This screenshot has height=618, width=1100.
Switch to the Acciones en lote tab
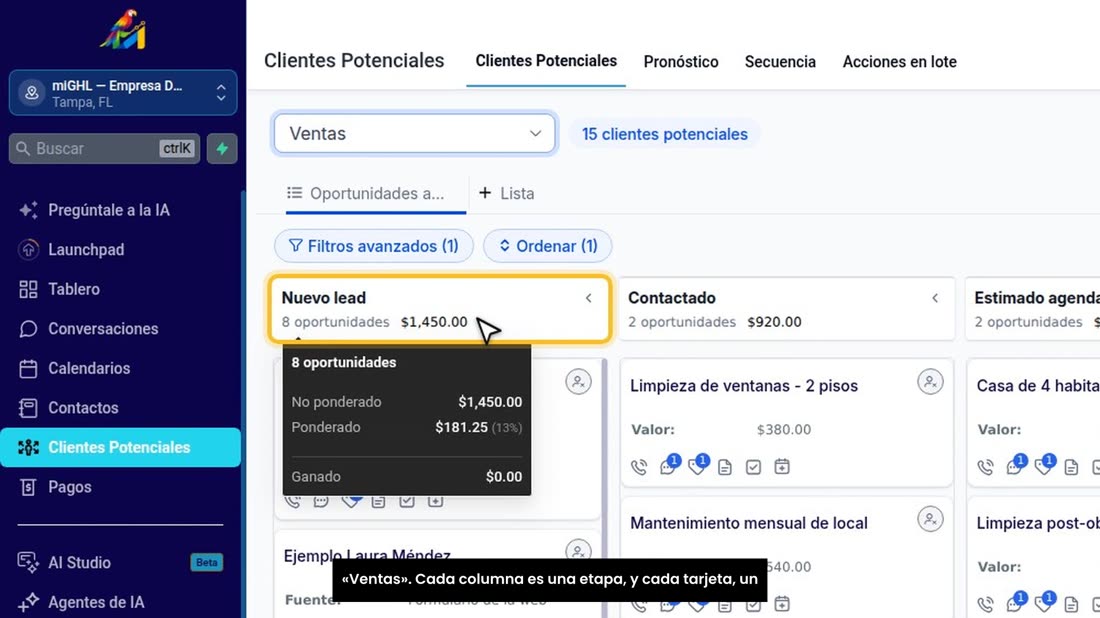(899, 62)
